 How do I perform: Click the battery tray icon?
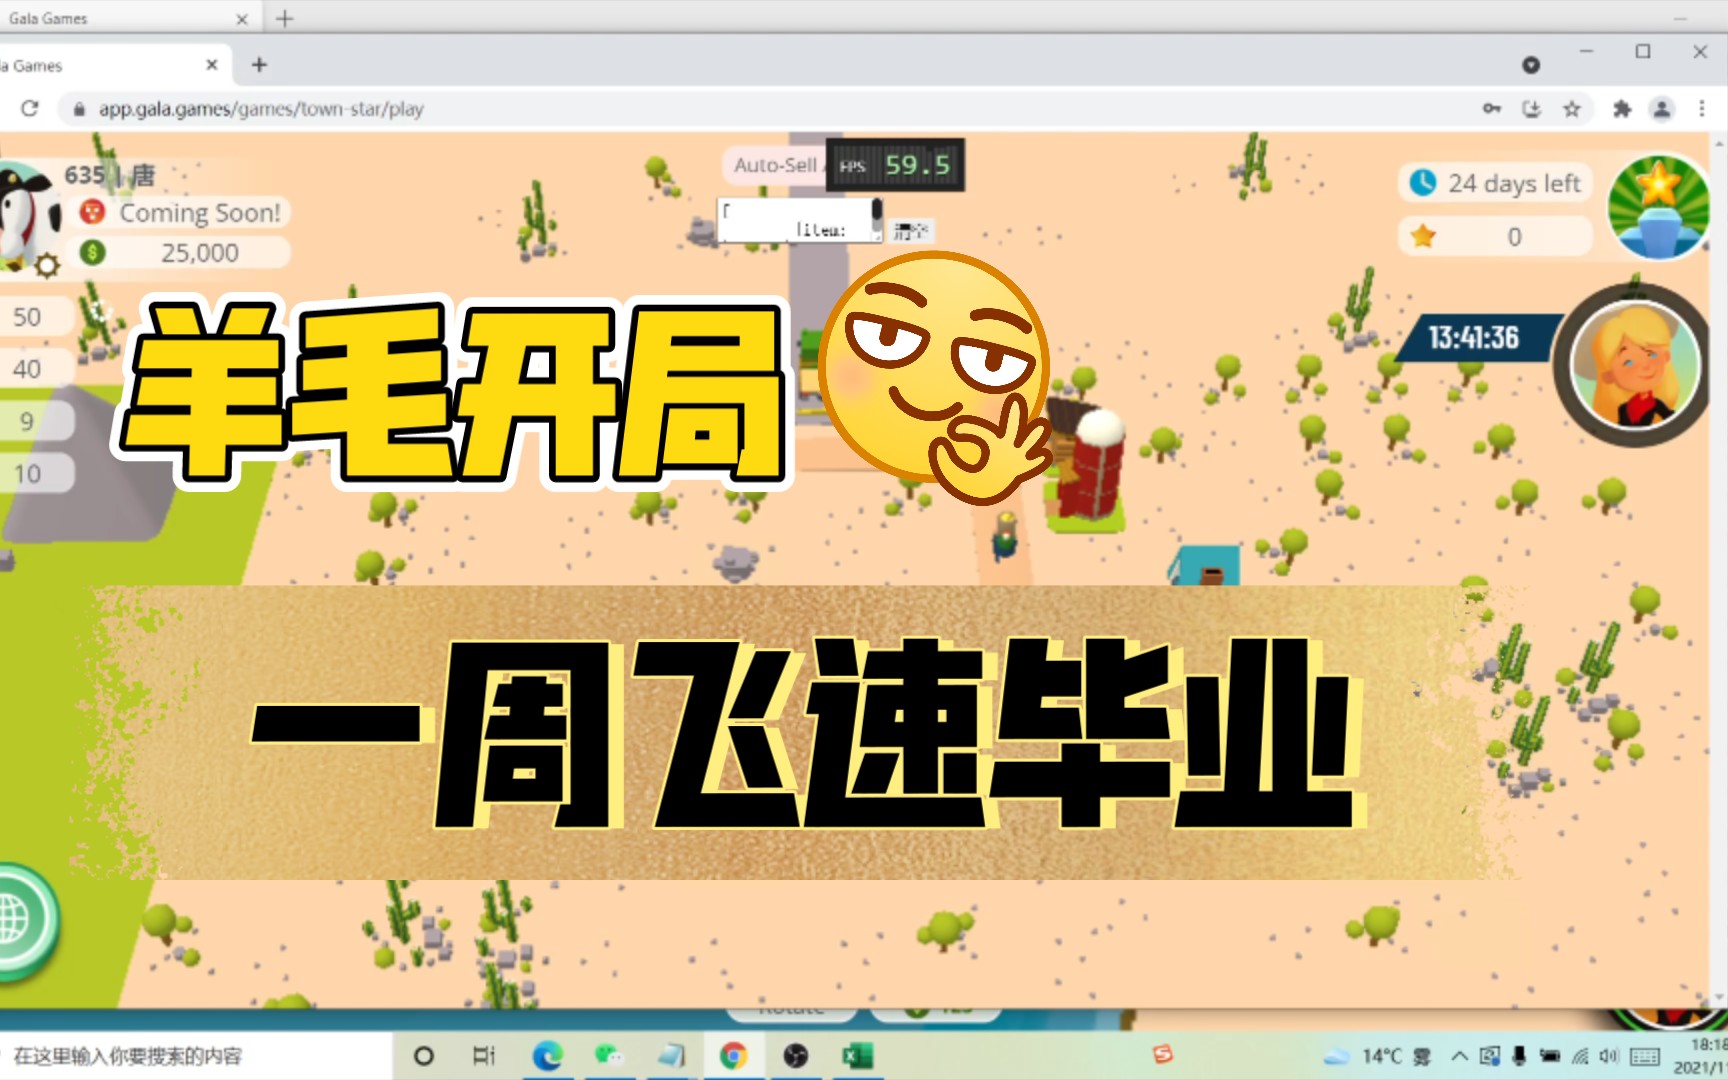(1550, 1056)
